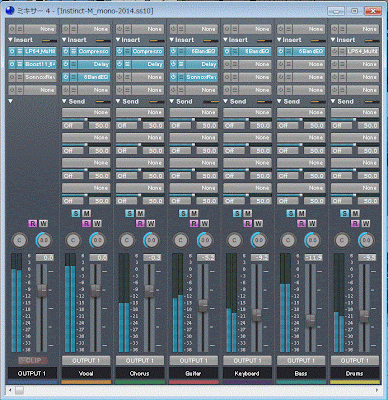Mute the Bass channel
The width and height of the screenshot is (388, 400).
(x=301, y=213)
